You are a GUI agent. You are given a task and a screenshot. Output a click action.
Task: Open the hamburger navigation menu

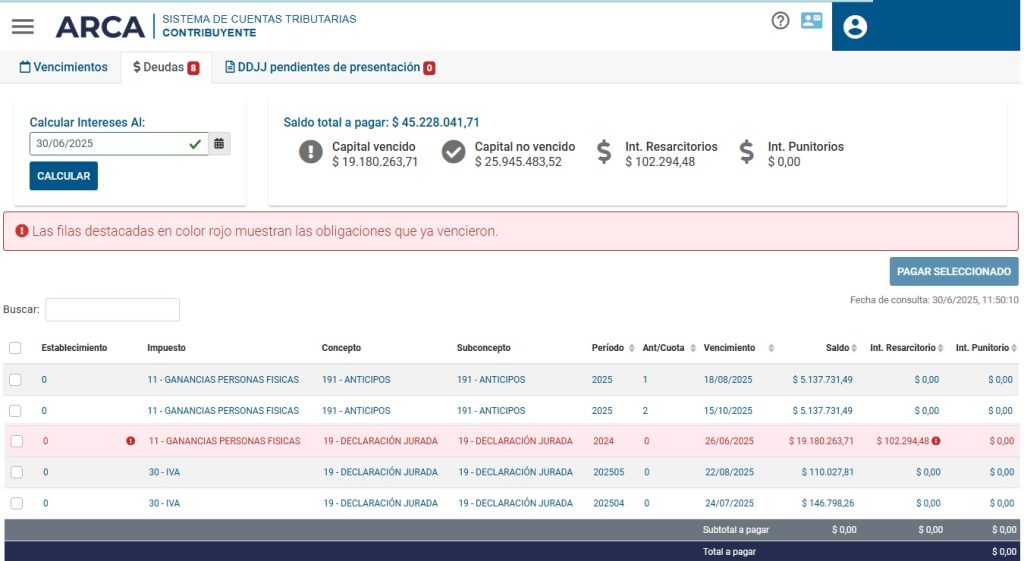(22, 27)
